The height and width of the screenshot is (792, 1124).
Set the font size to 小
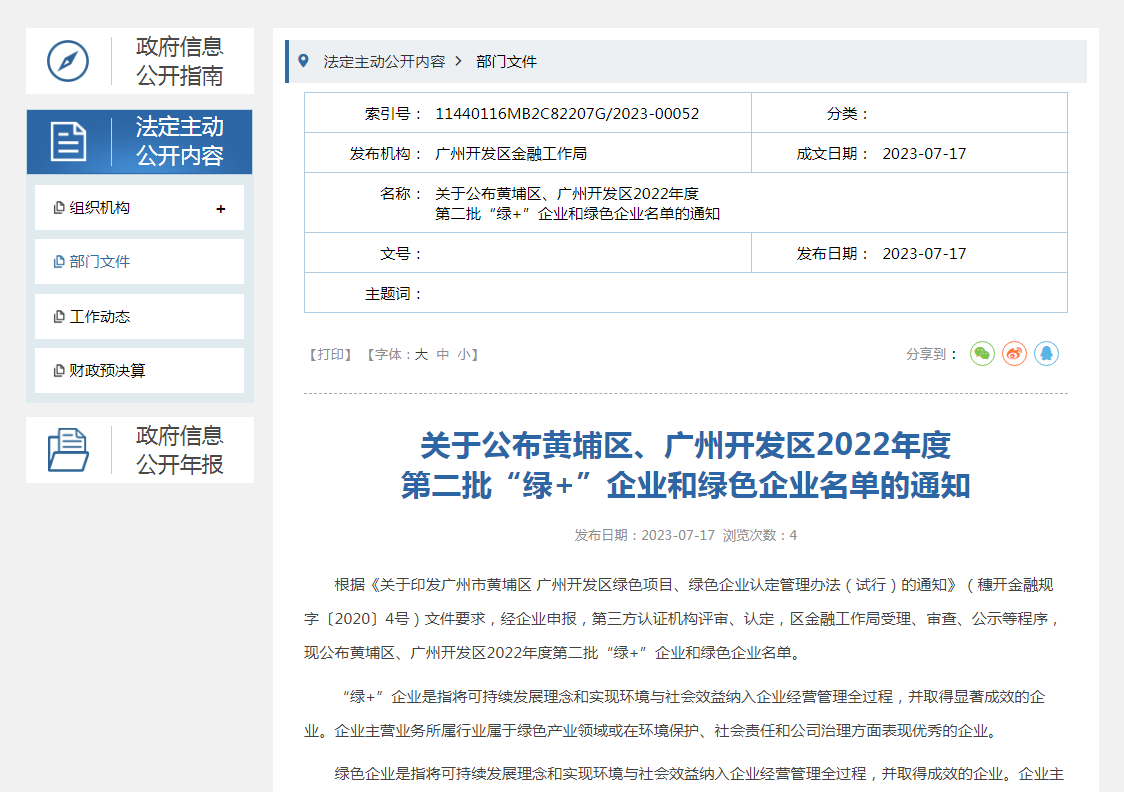[x=464, y=354]
